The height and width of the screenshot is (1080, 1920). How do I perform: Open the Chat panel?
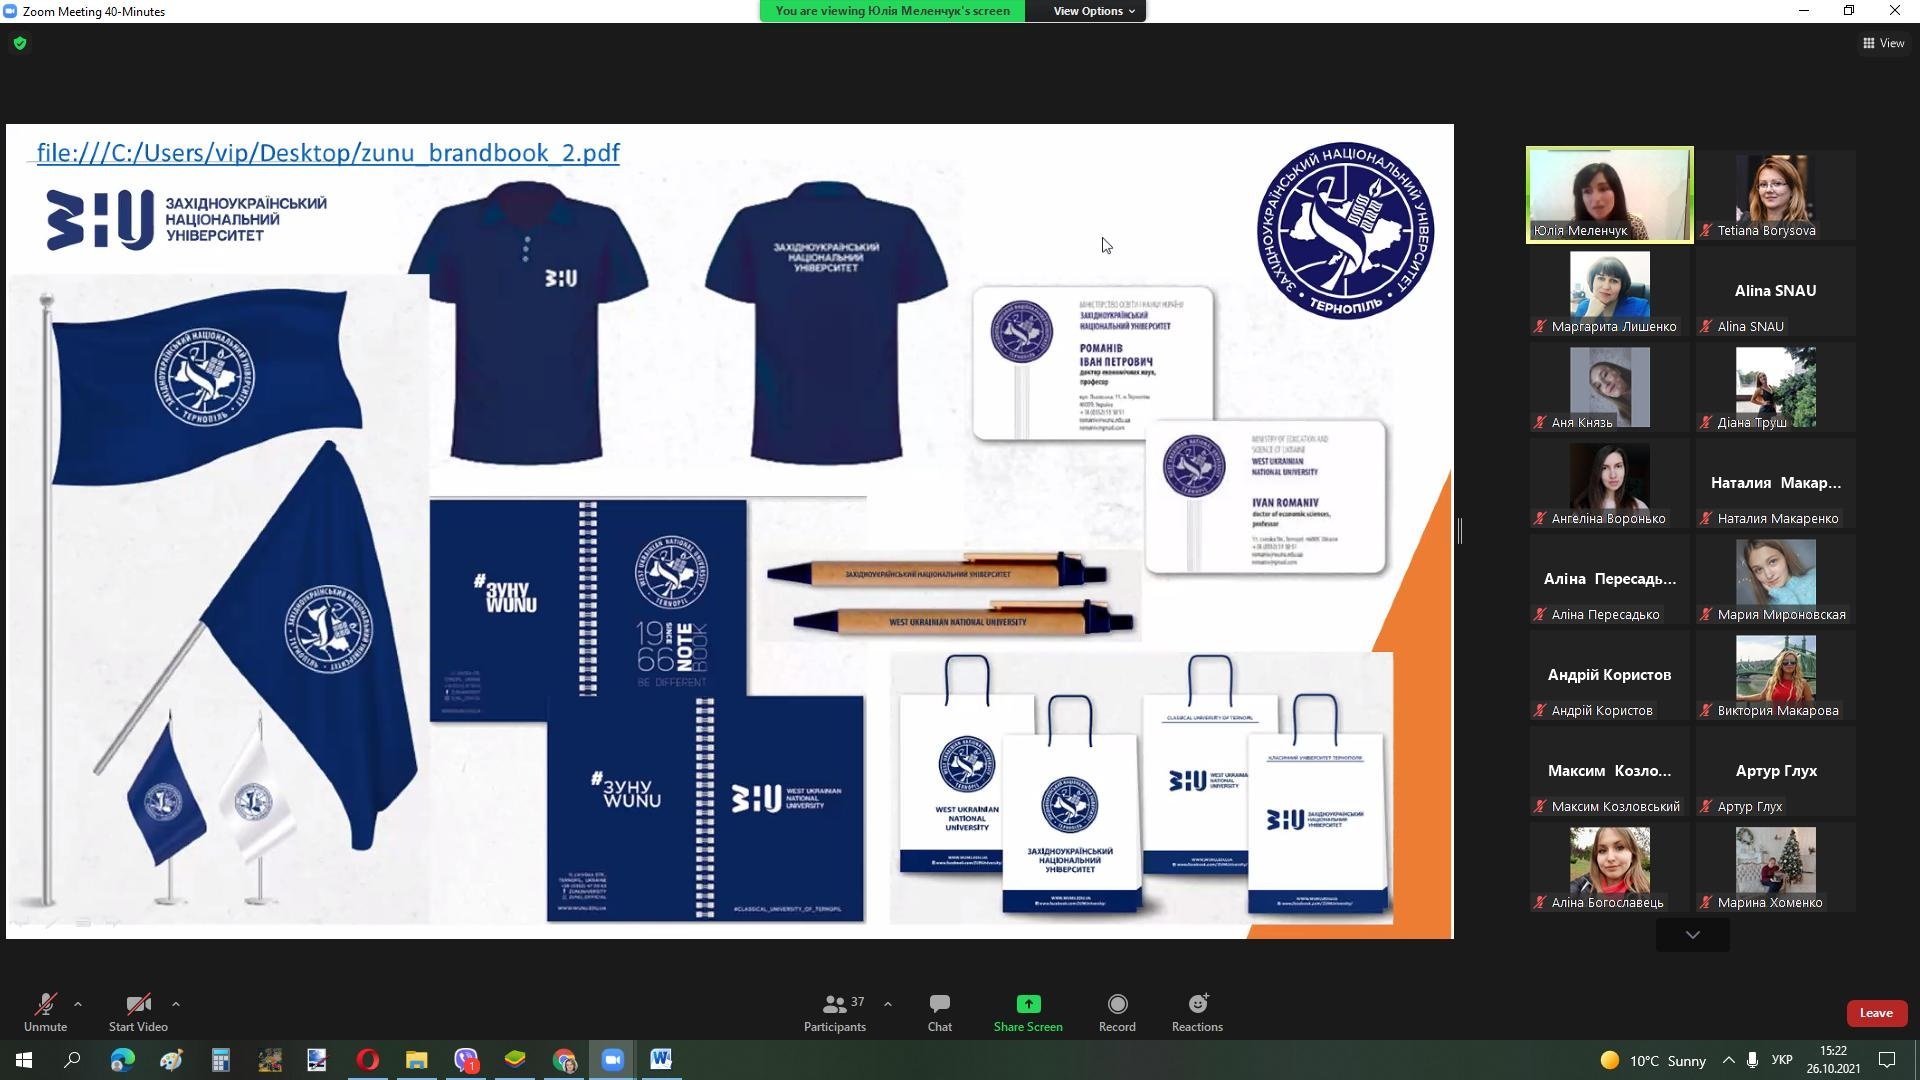tap(939, 1012)
